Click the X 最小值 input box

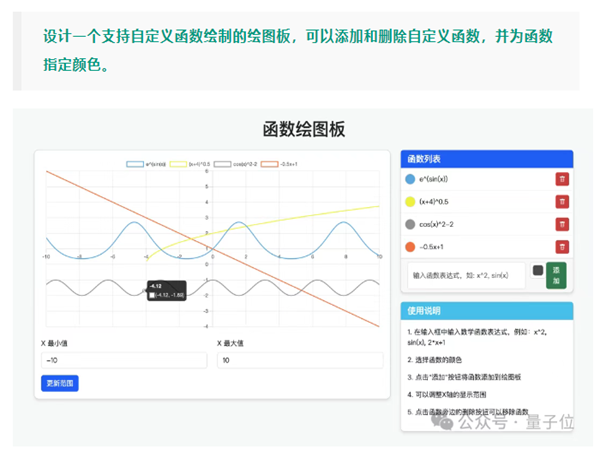click(x=123, y=359)
